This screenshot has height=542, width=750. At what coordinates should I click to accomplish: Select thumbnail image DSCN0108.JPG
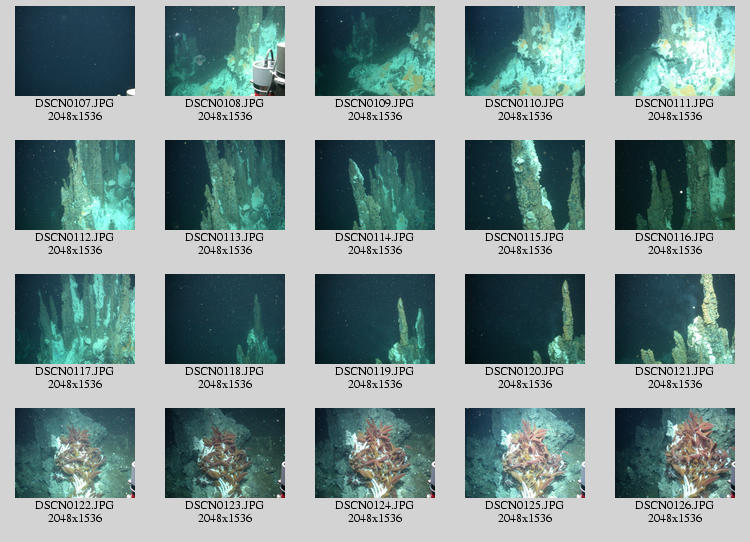pos(225,51)
